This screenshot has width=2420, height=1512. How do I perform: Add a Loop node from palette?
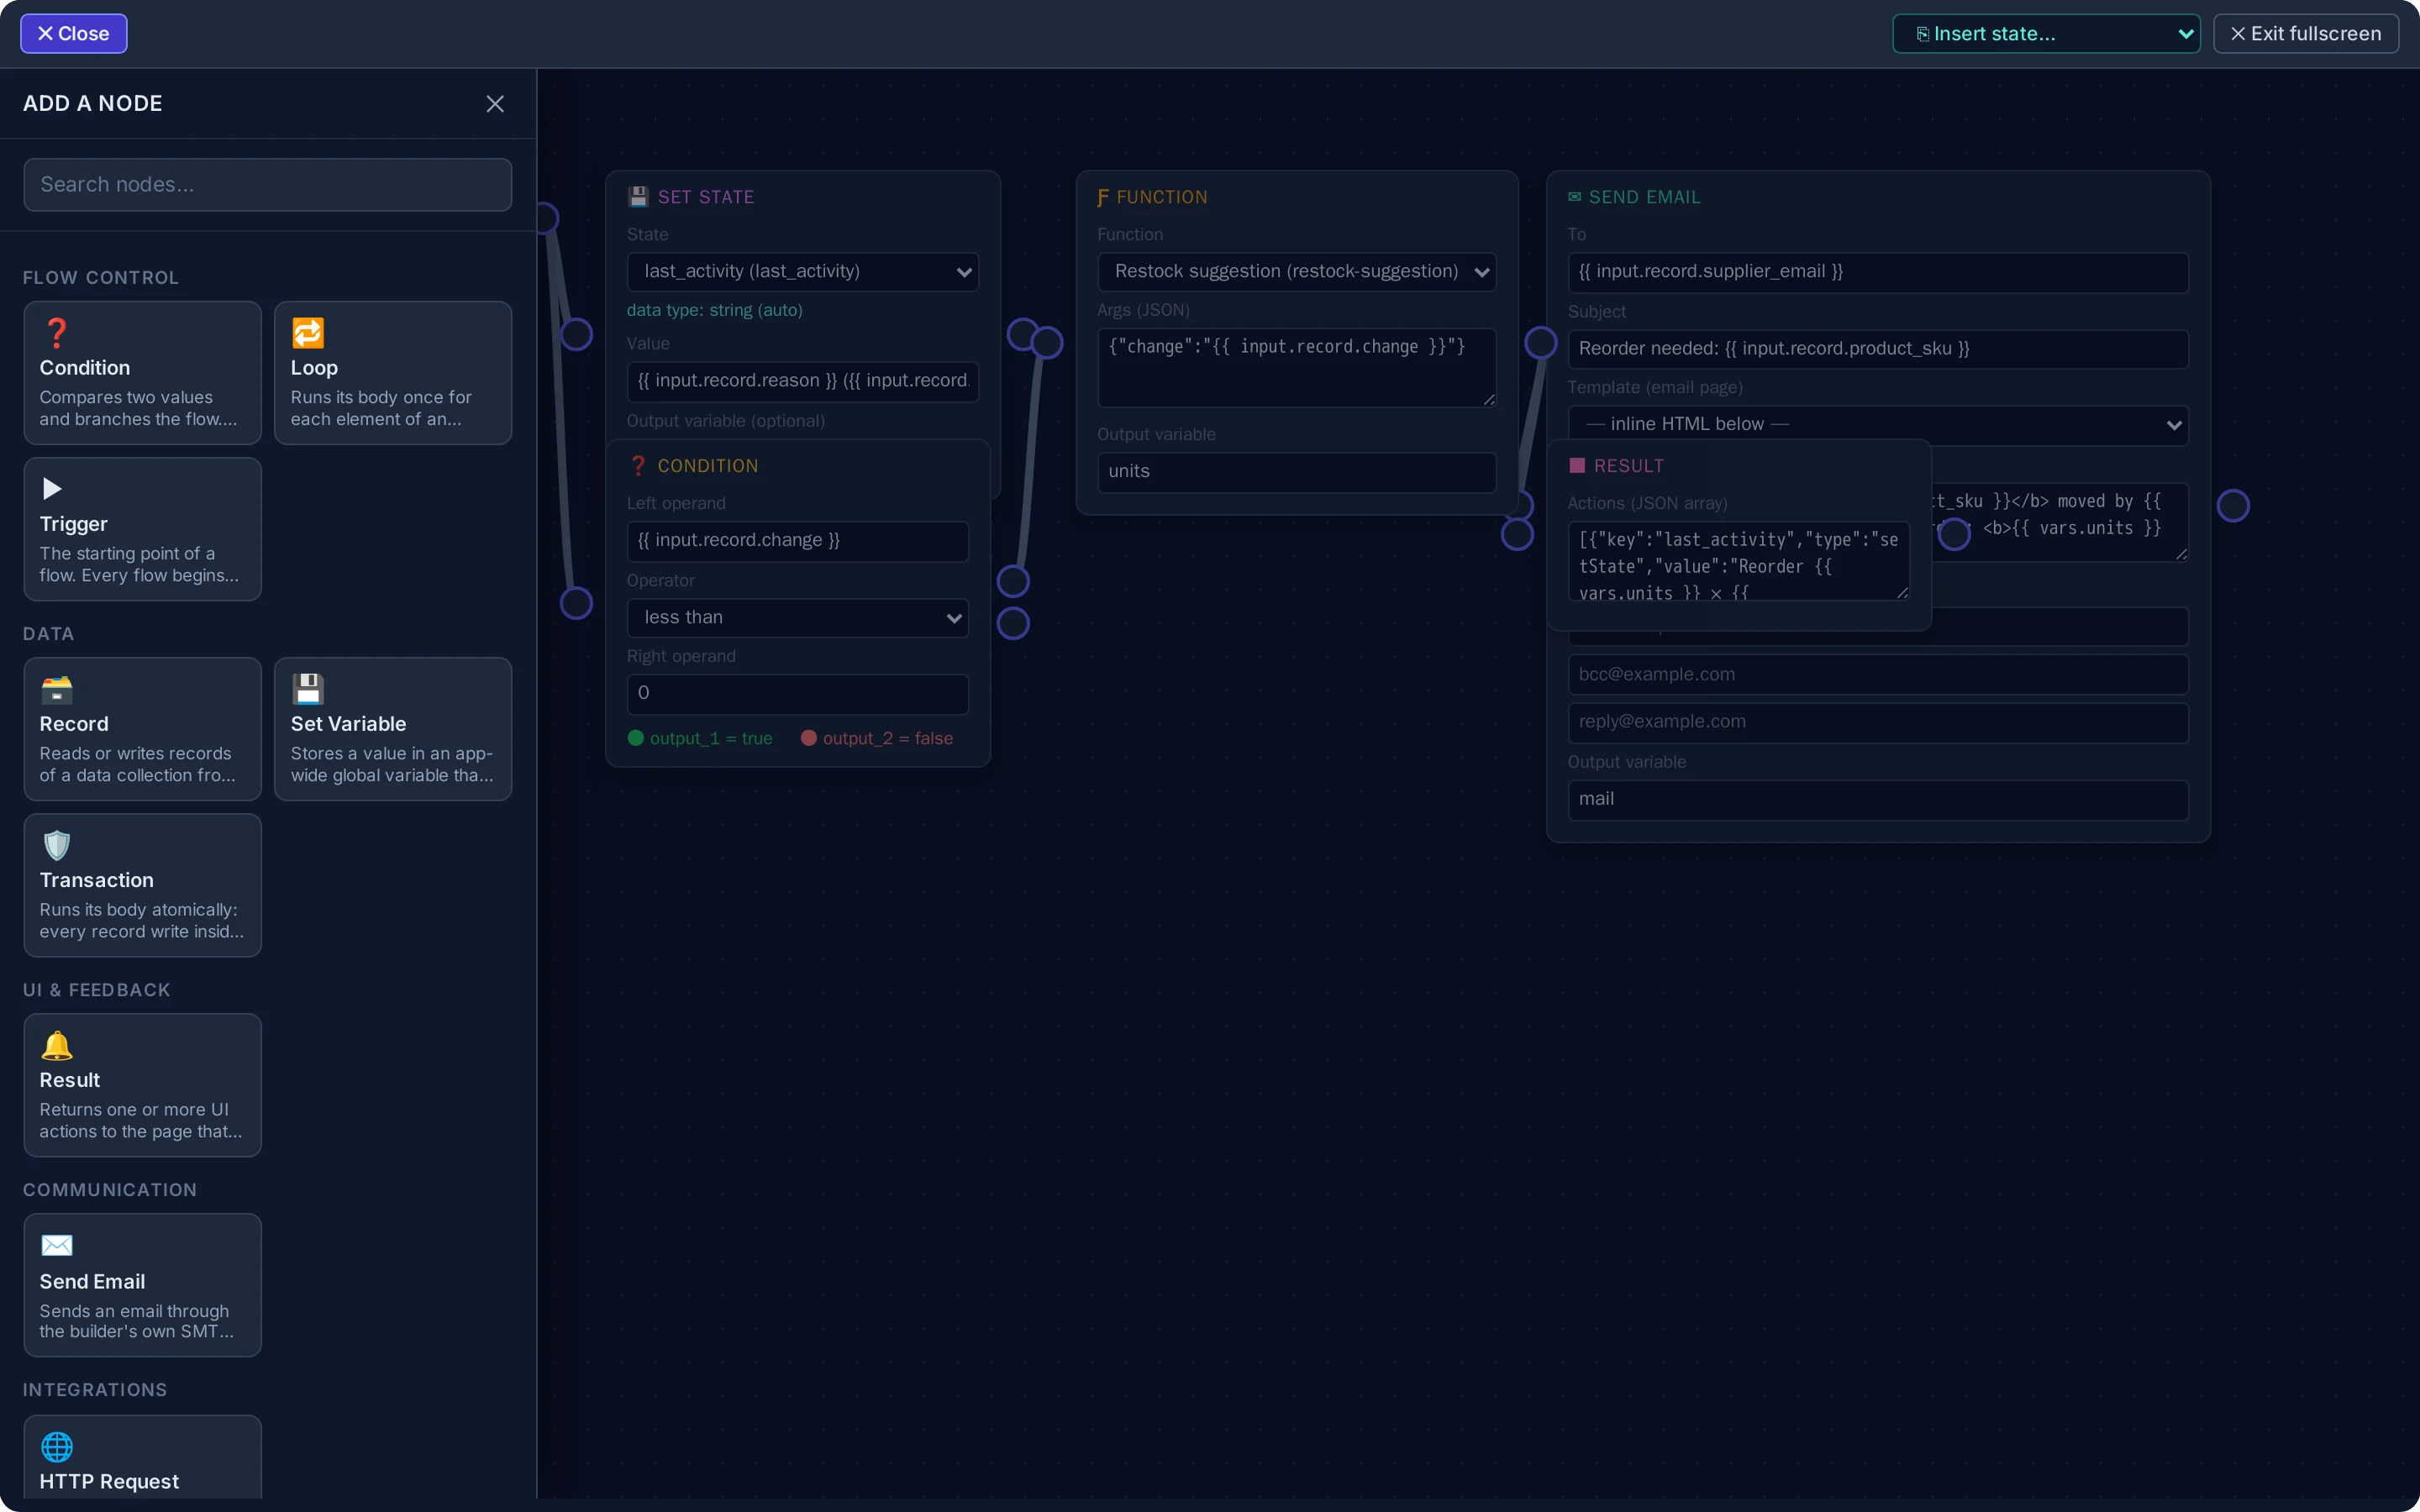coord(393,373)
